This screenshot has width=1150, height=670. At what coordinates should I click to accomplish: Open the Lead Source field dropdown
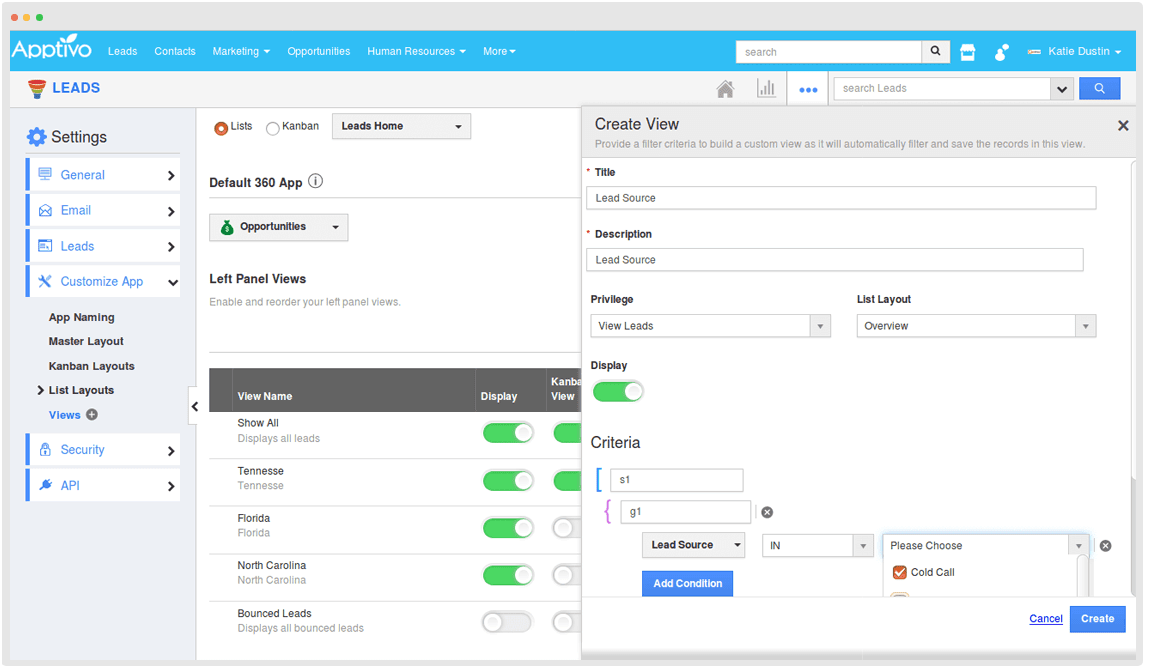point(694,545)
